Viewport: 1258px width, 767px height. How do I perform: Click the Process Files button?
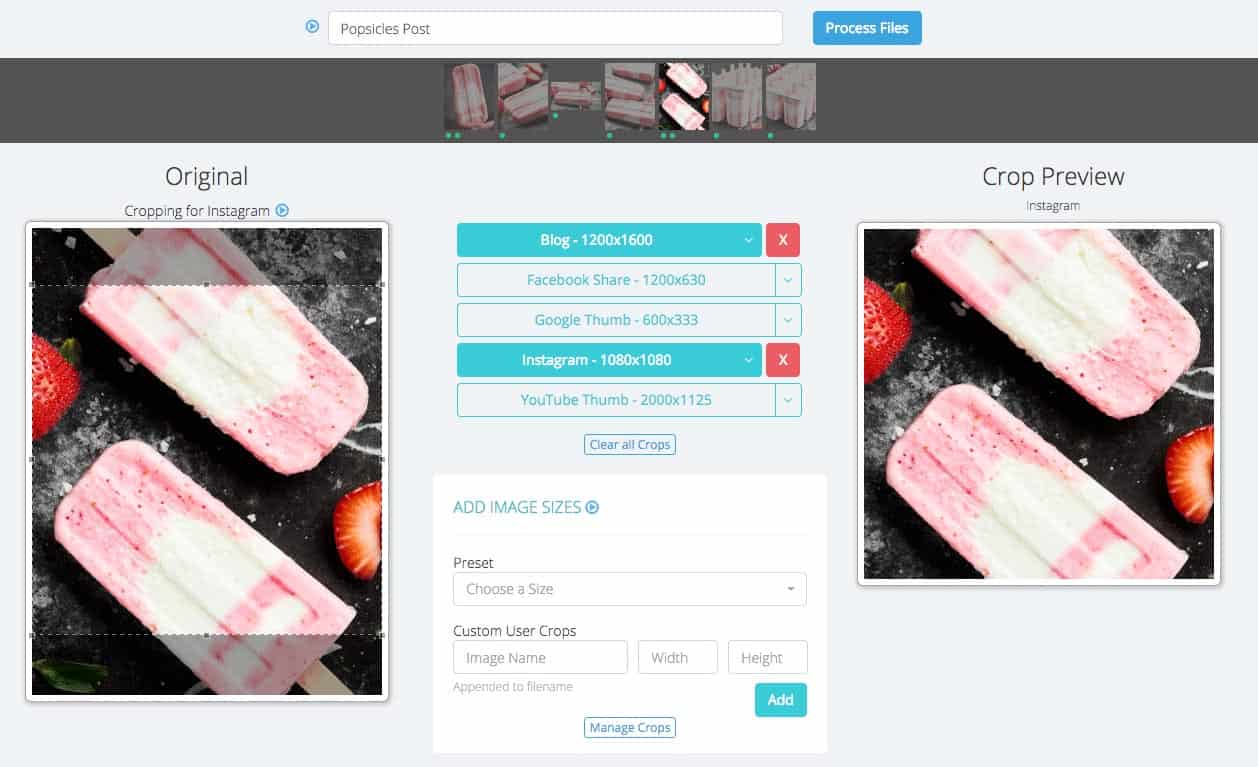coord(867,28)
